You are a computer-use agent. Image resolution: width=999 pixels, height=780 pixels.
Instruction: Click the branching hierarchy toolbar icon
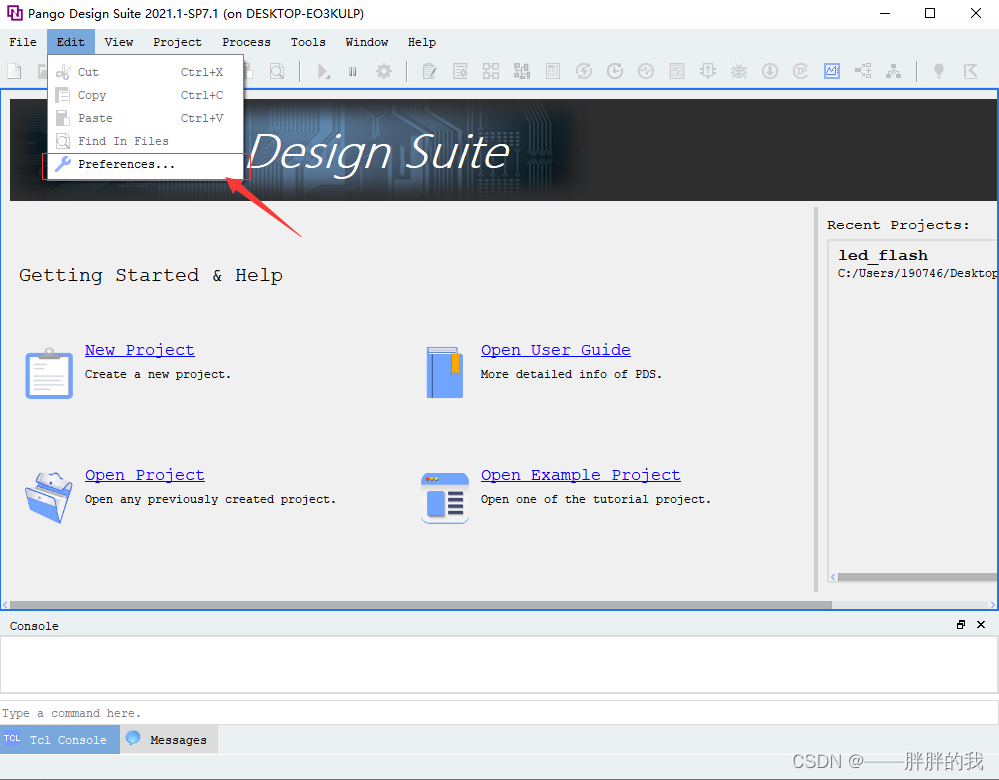pyautogui.click(x=863, y=71)
